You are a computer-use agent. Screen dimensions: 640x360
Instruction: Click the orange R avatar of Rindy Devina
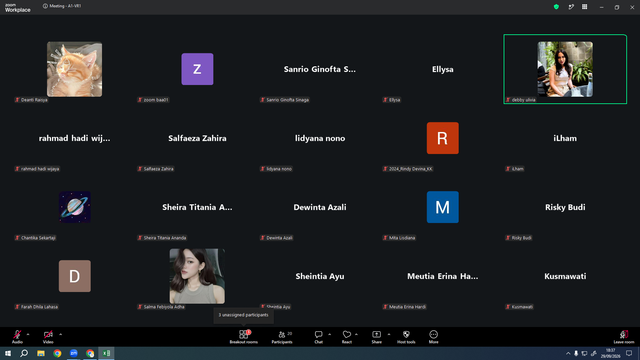[x=442, y=138]
